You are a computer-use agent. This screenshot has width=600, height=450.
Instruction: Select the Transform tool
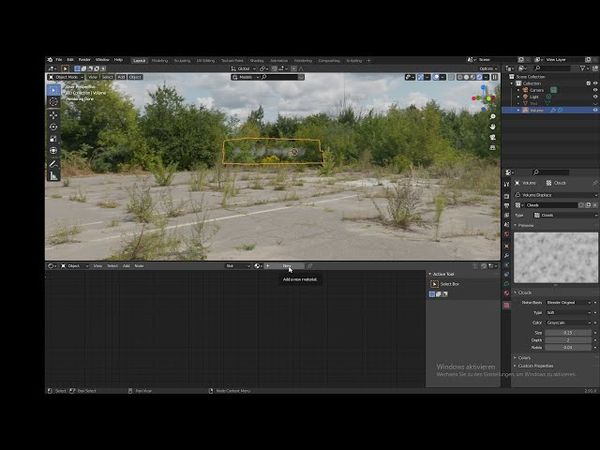pos(54,151)
